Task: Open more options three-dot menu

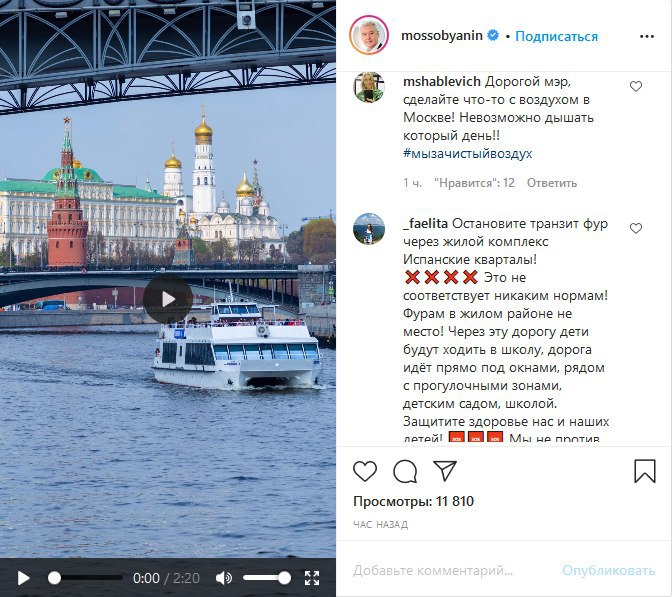Action: click(x=647, y=36)
